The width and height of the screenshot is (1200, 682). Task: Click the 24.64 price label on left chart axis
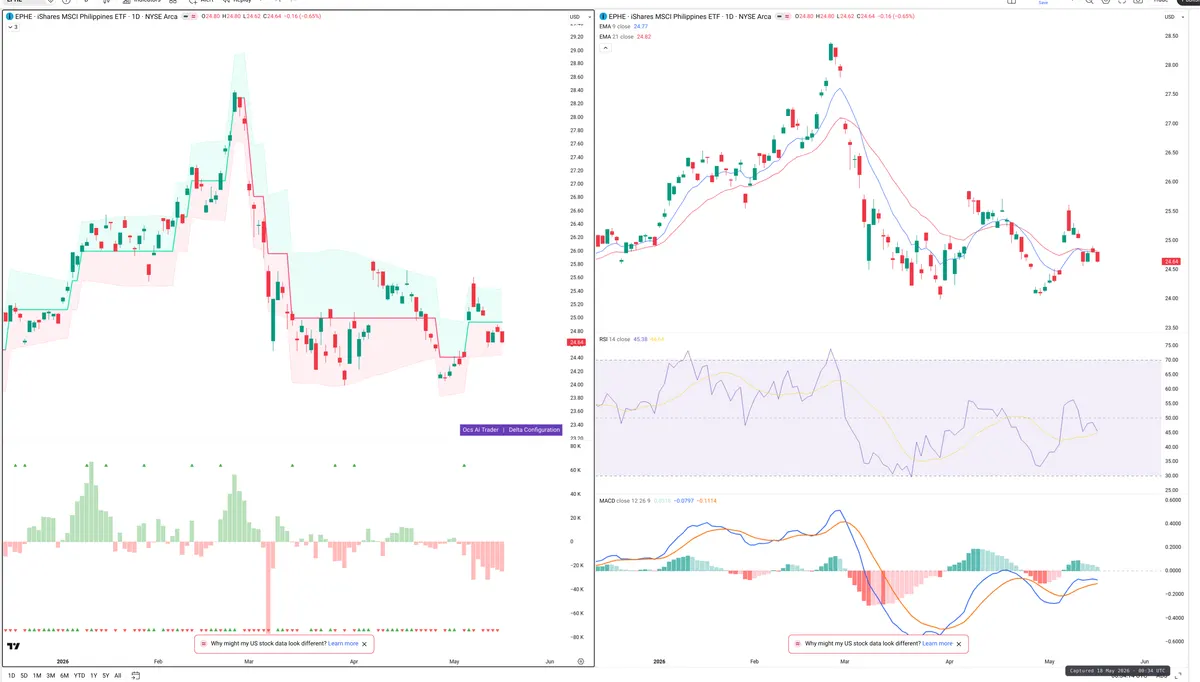point(574,343)
